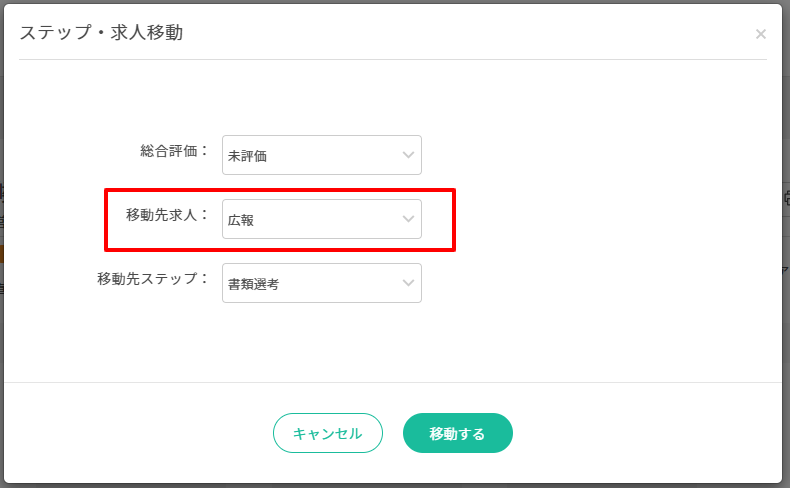Click the 総合評価 field label

point(174,151)
